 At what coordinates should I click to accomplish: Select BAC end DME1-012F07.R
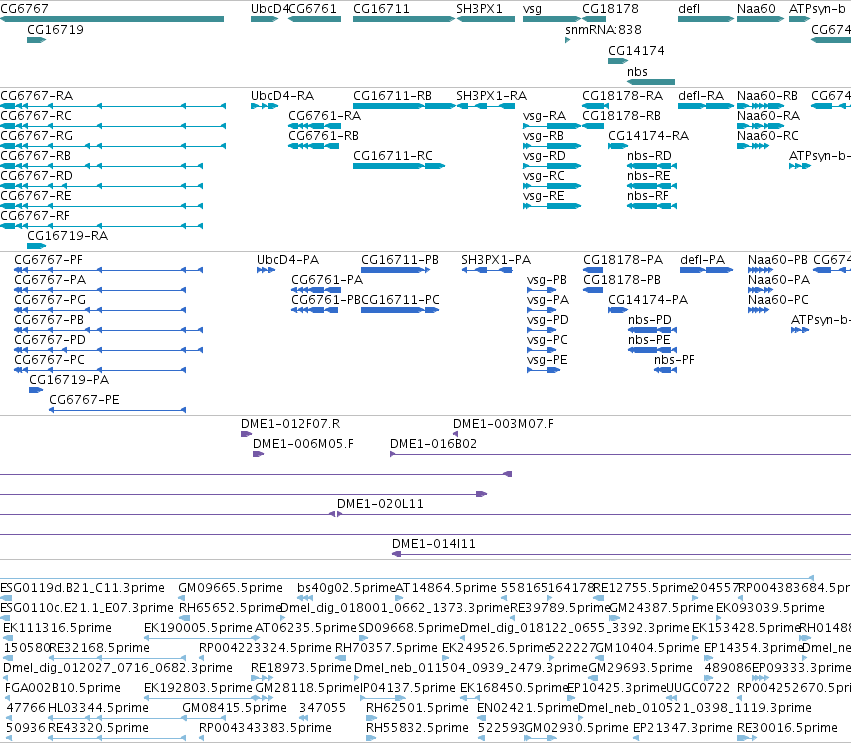pos(246,434)
